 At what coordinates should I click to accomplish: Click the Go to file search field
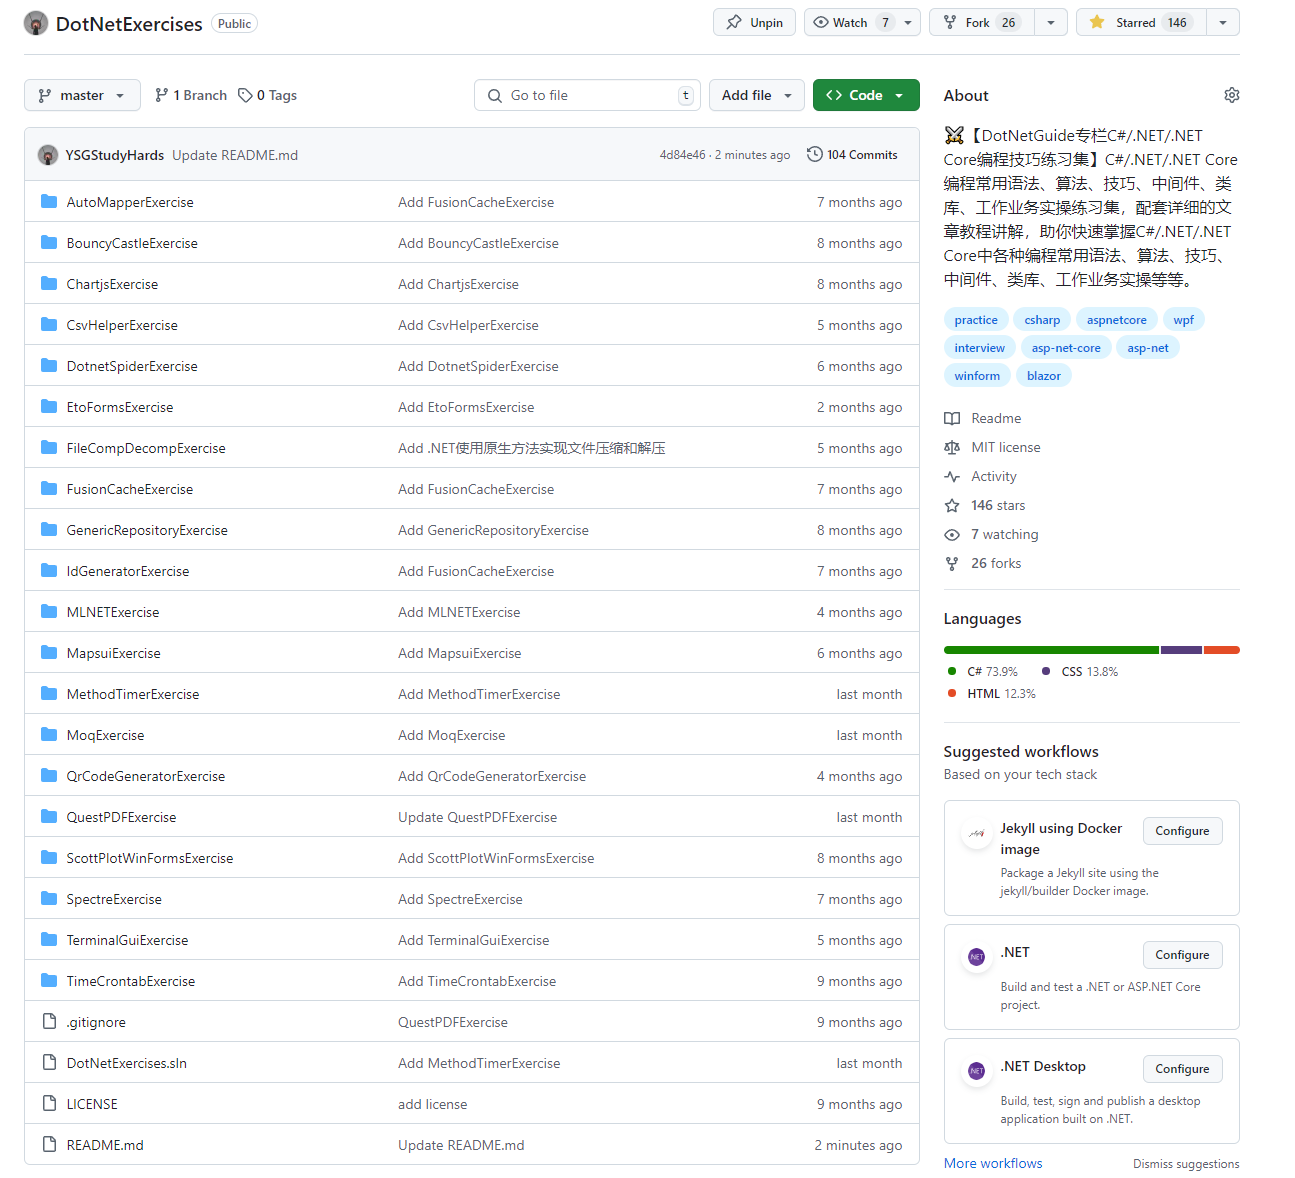[586, 94]
